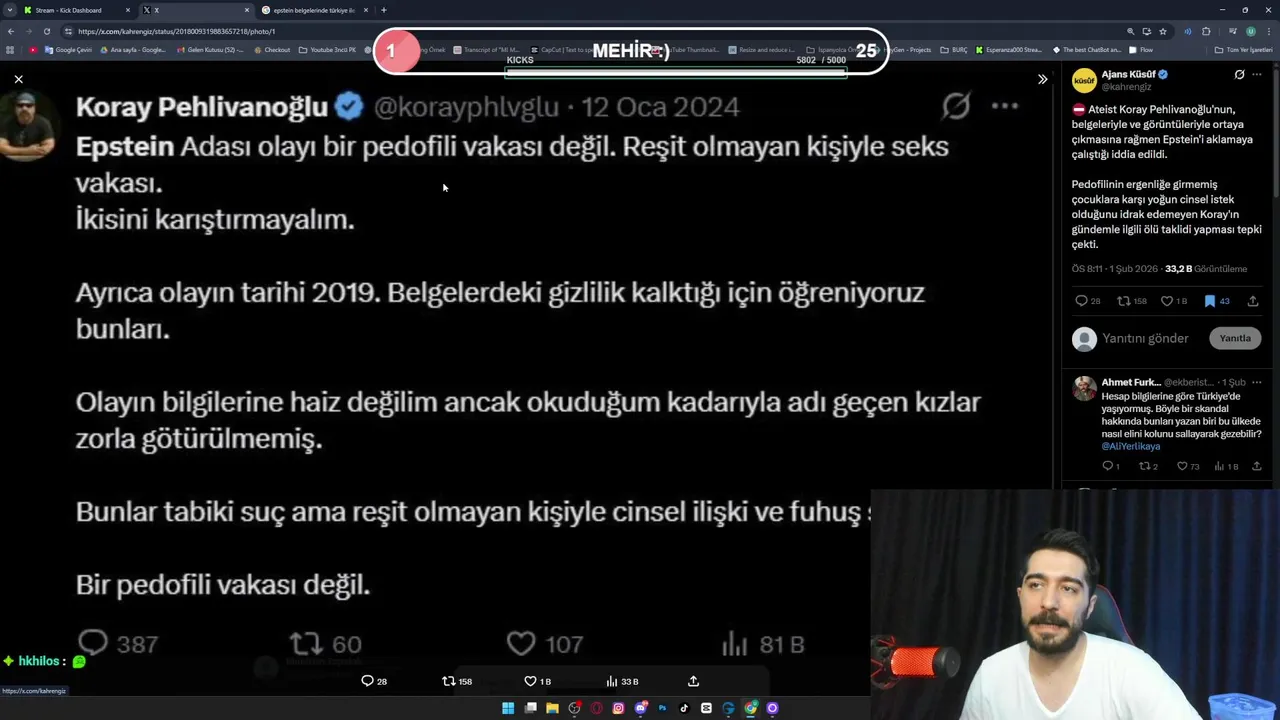Screen dimensions: 1280x720
Task: Click the bottom bar share upload icon
Action: (x=693, y=681)
